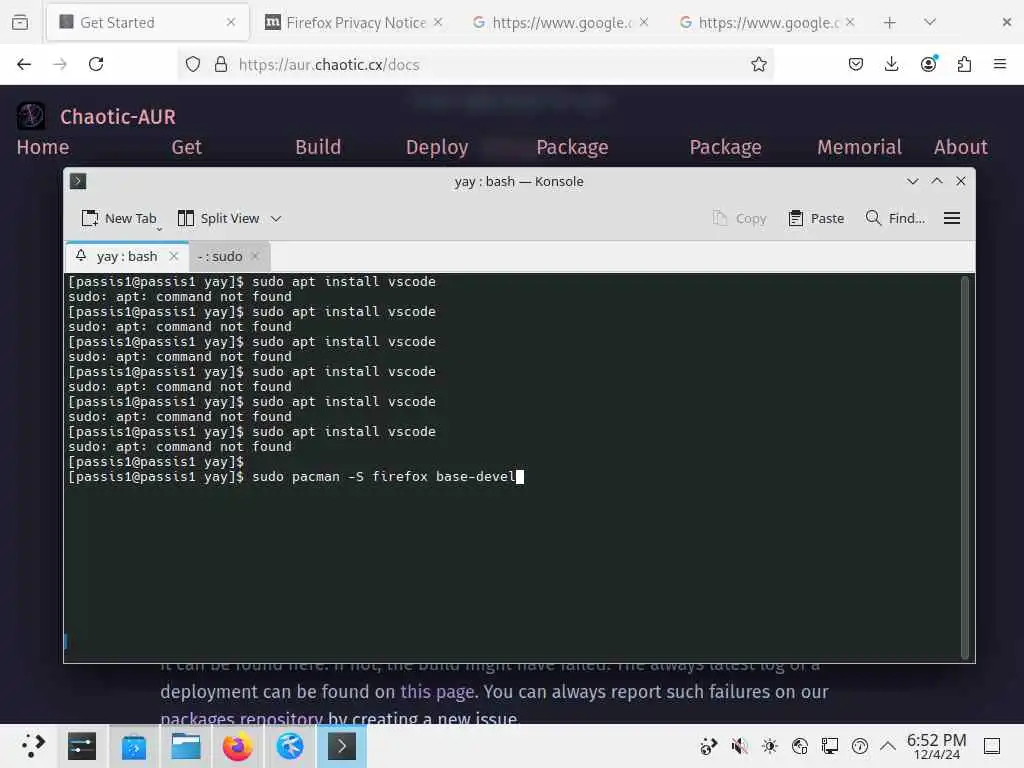Open Firefox downloads panel
Screen dimensions: 1024x768
pos(891,64)
